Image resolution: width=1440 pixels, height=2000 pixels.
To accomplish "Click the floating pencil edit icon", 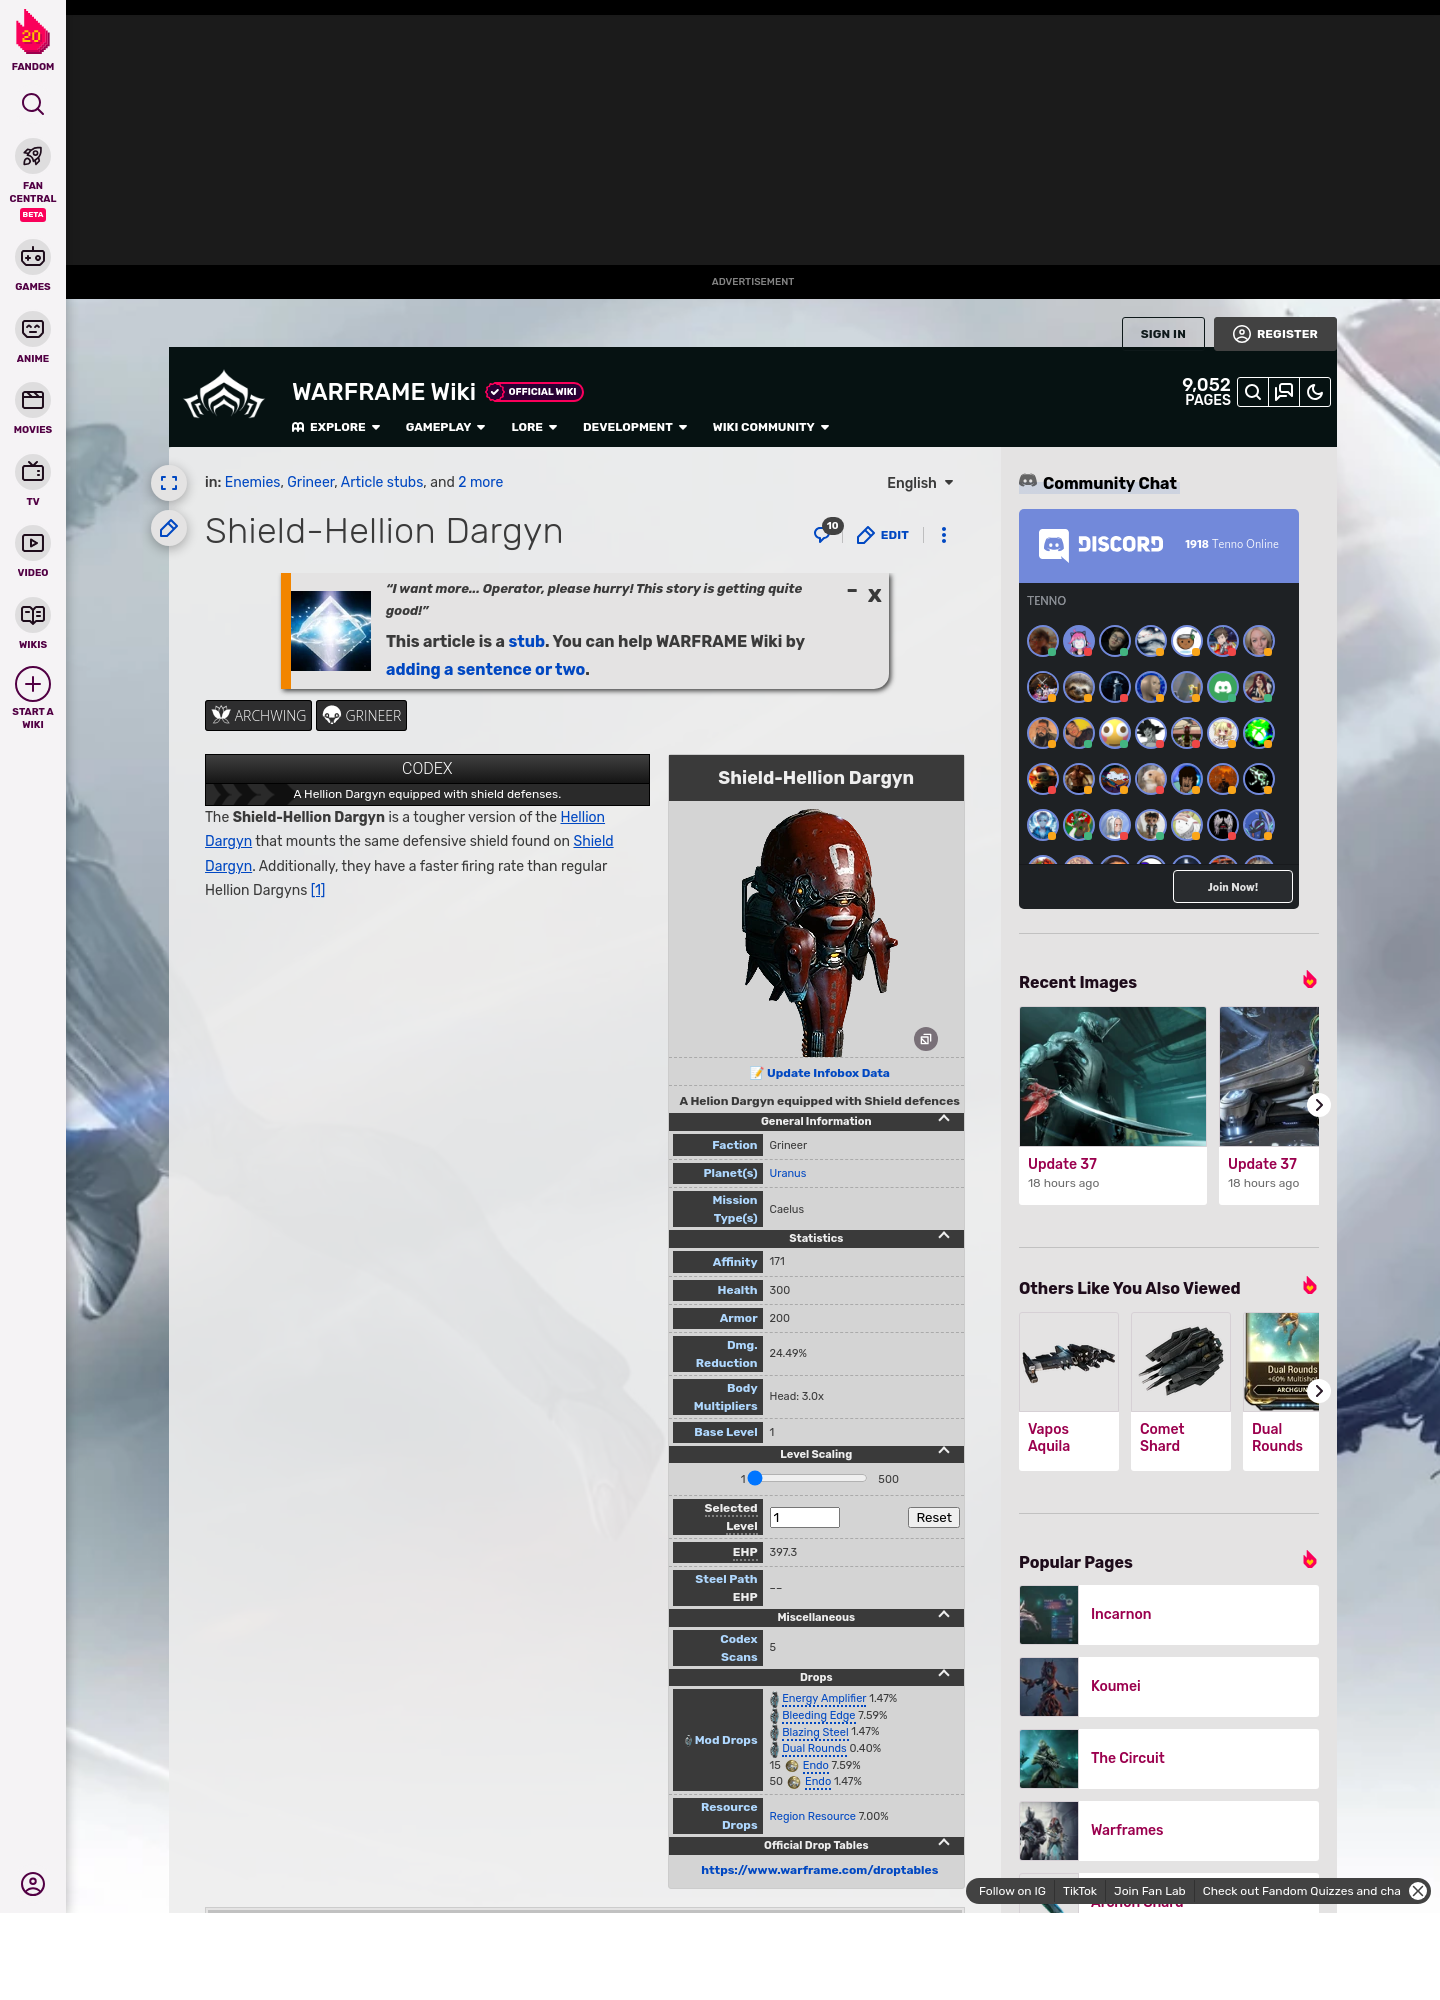I will (169, 528).
